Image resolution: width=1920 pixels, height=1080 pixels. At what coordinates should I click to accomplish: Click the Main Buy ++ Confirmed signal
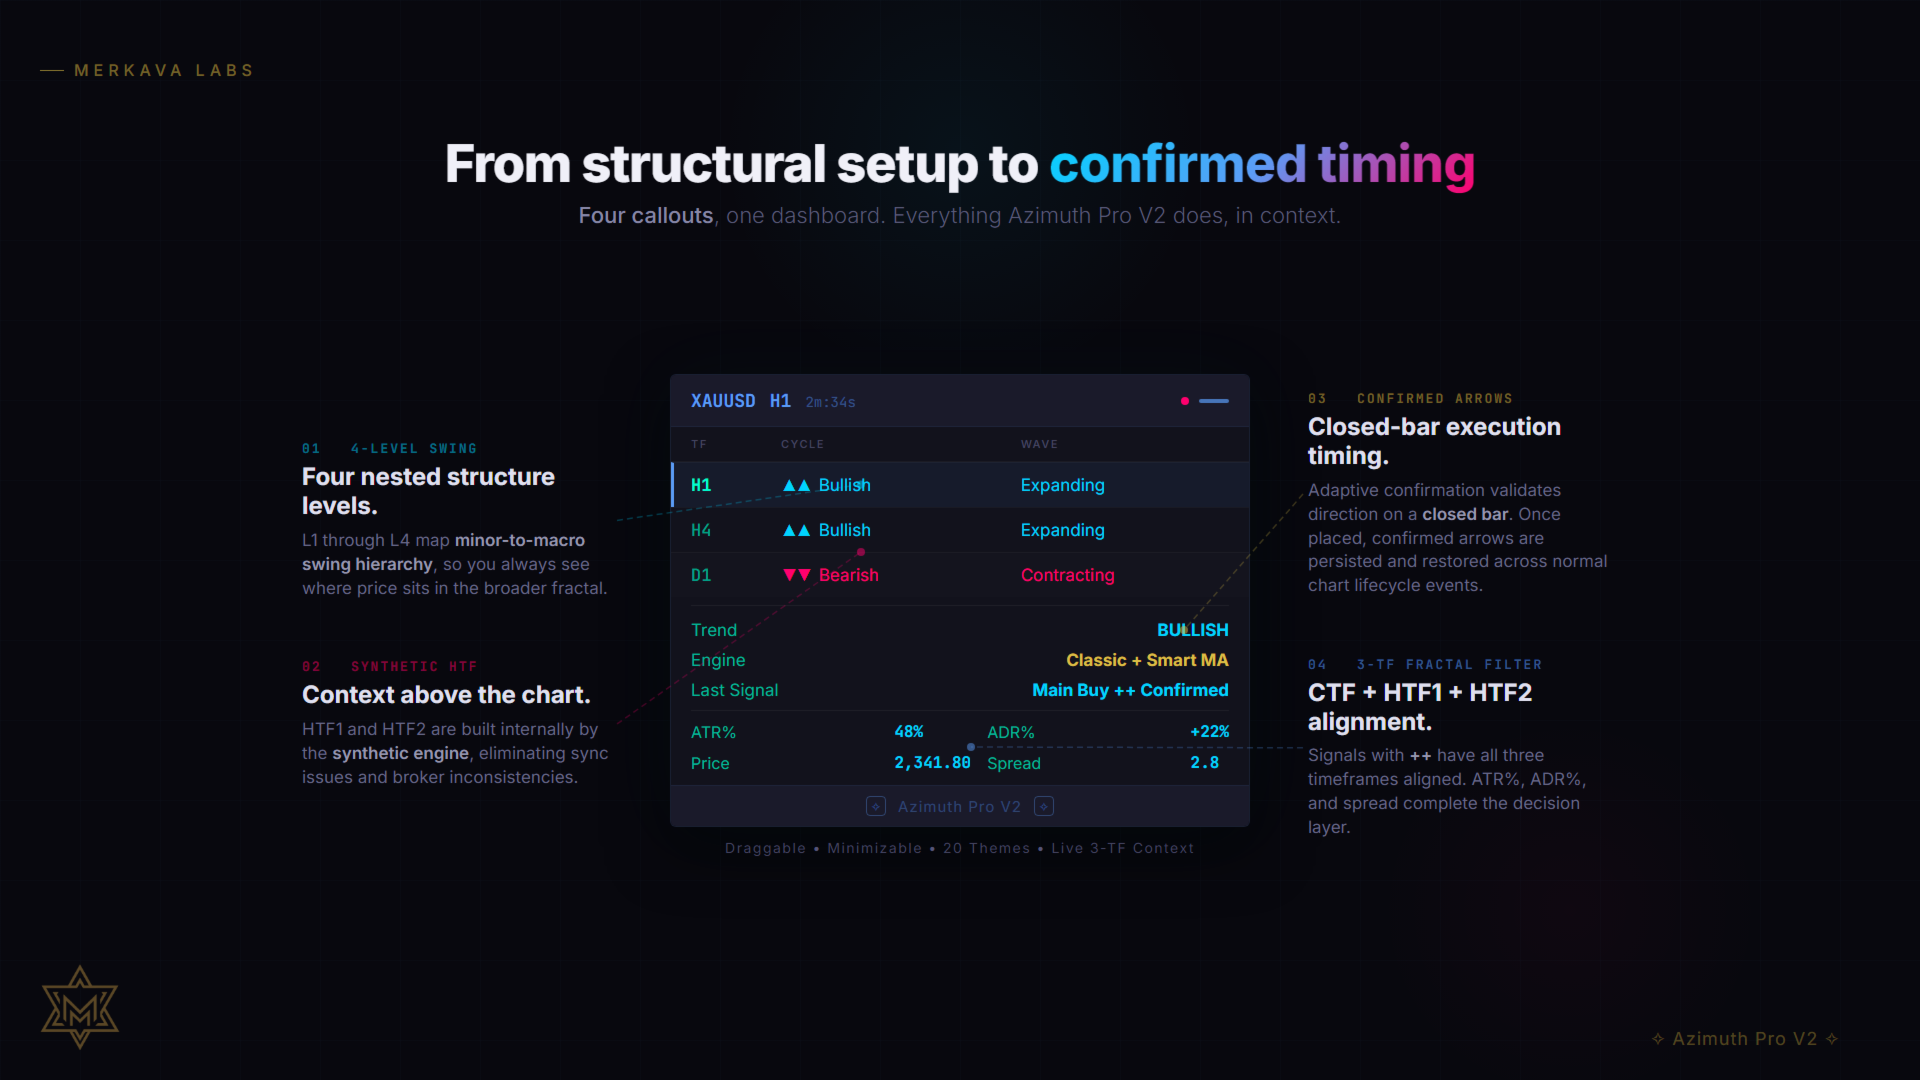pyautogui.click(x=1130, y=690)
